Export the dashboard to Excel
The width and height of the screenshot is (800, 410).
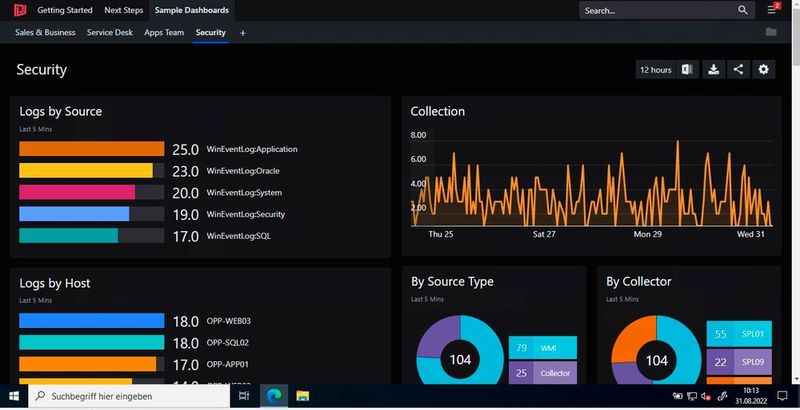click(x=688, y=69)
